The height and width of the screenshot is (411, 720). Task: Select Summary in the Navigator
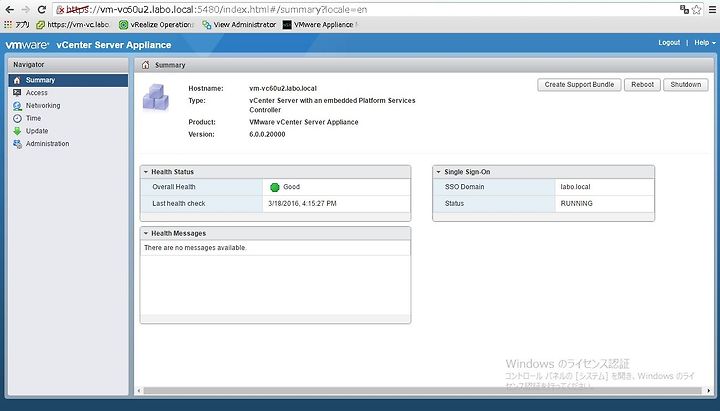(68, 80)
